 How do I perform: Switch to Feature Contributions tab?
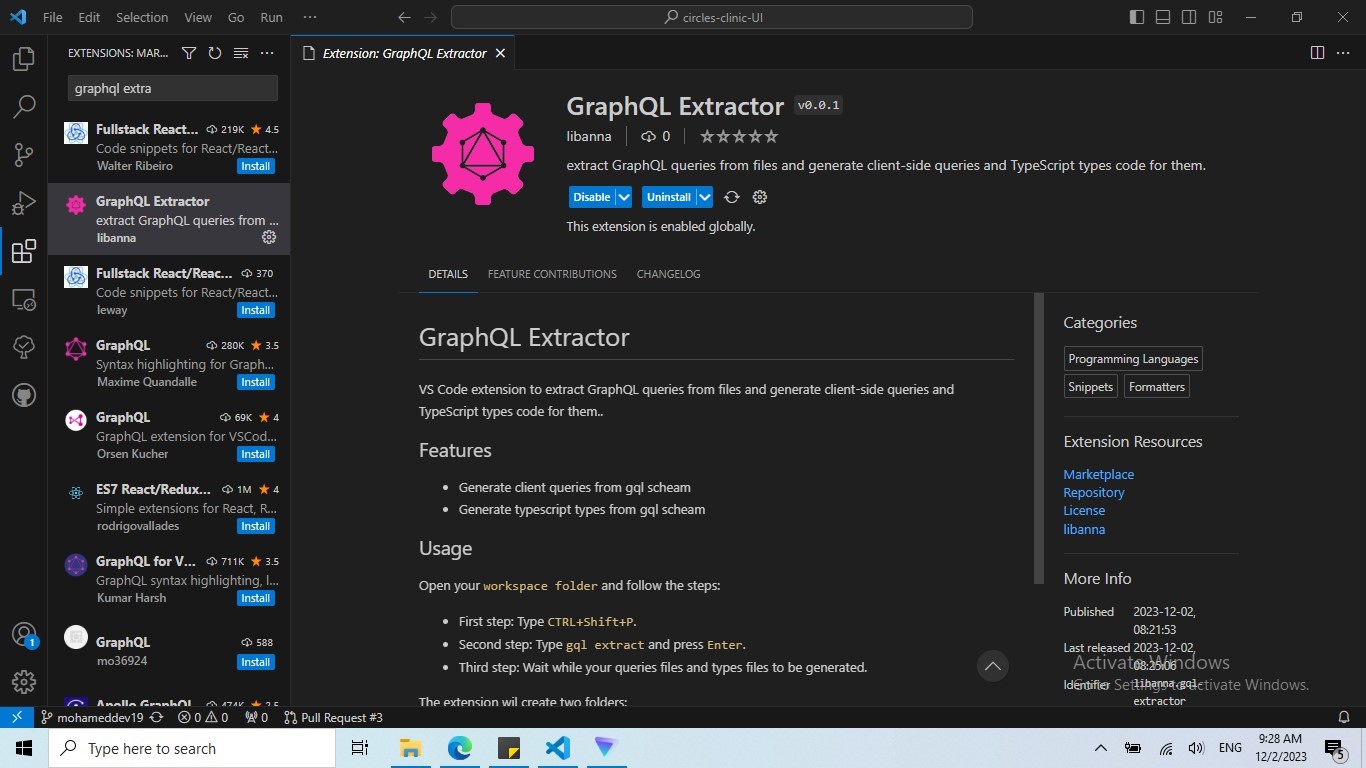pyautogui.click(x=552, y=274)
